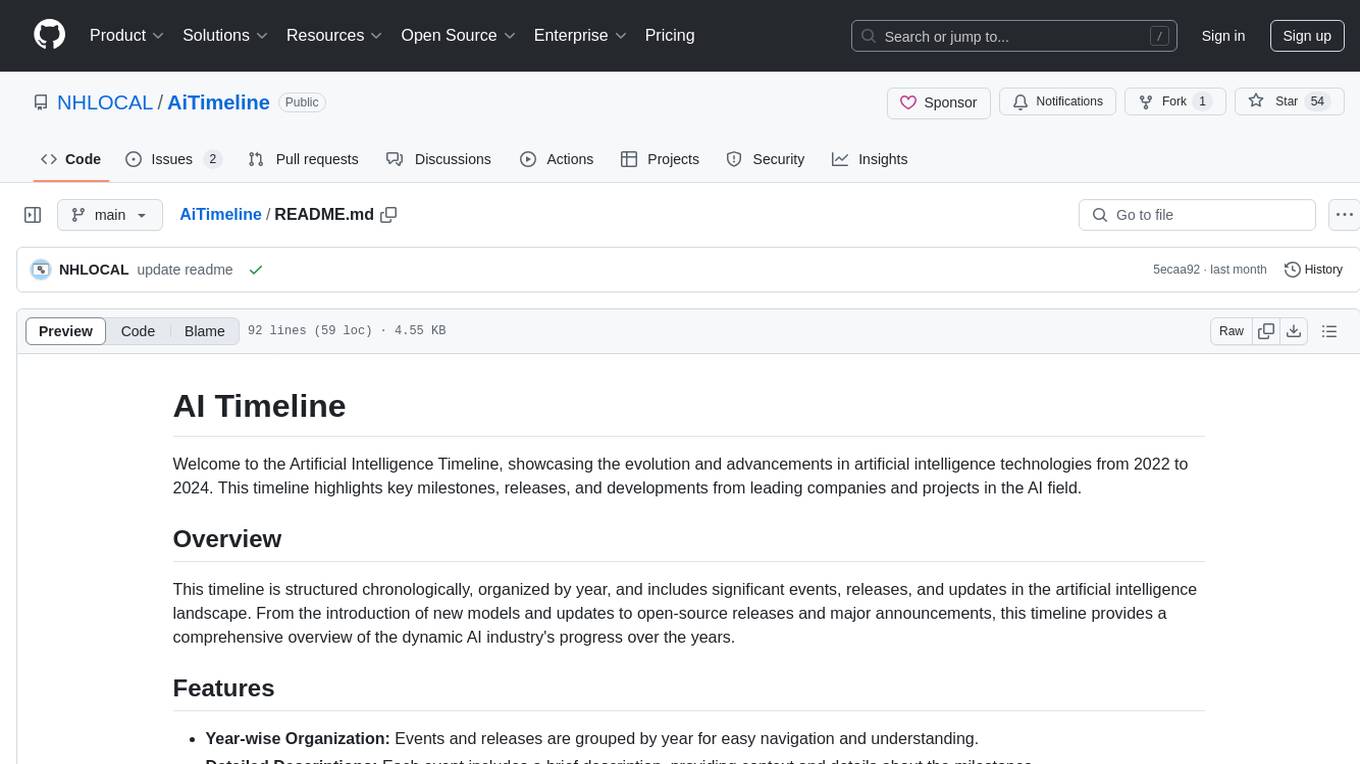View the file History
This screenshot has height=764, width=1360.
pyautogui.click(x=1313, y=270)
